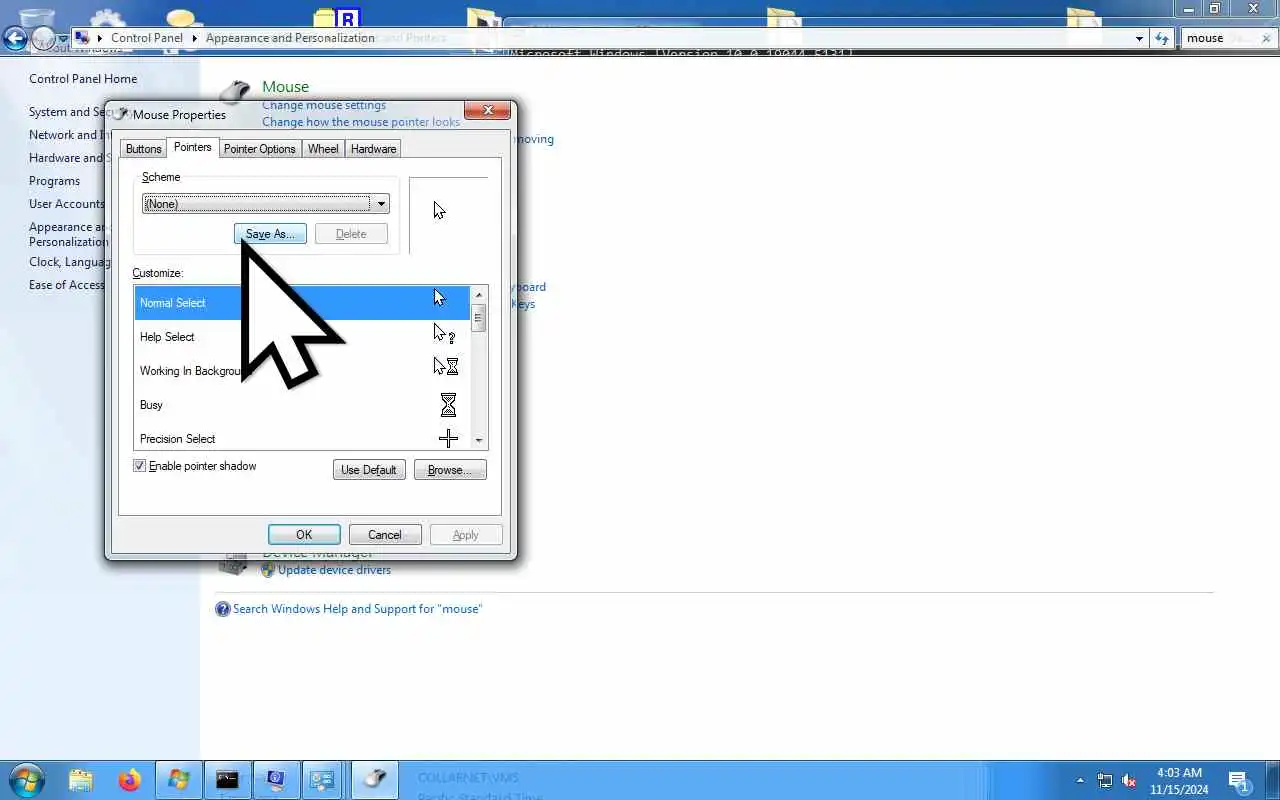Click the Precision Select crosshair icon
This screenshot has height=800, width=1280.
(x=448, y=438)
